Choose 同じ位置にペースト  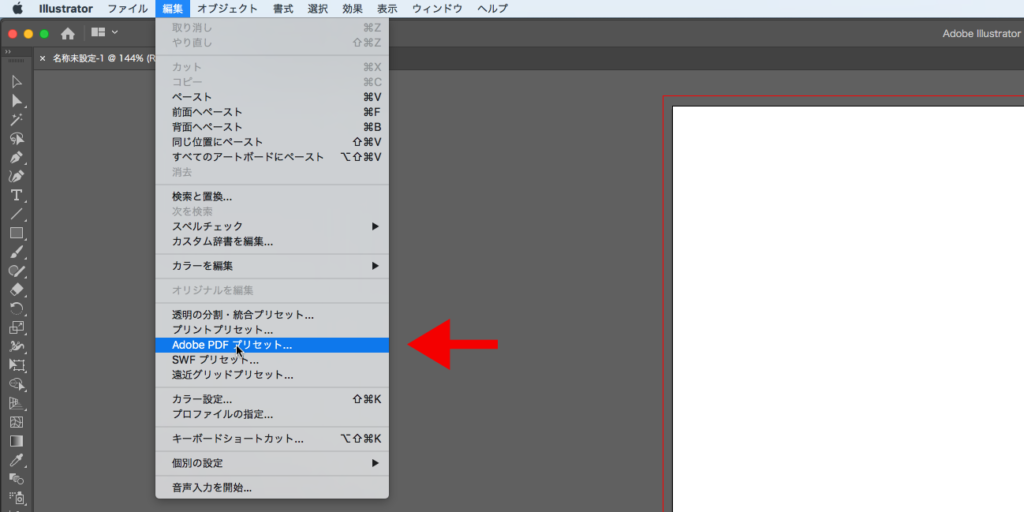click(x=272, y=142)
